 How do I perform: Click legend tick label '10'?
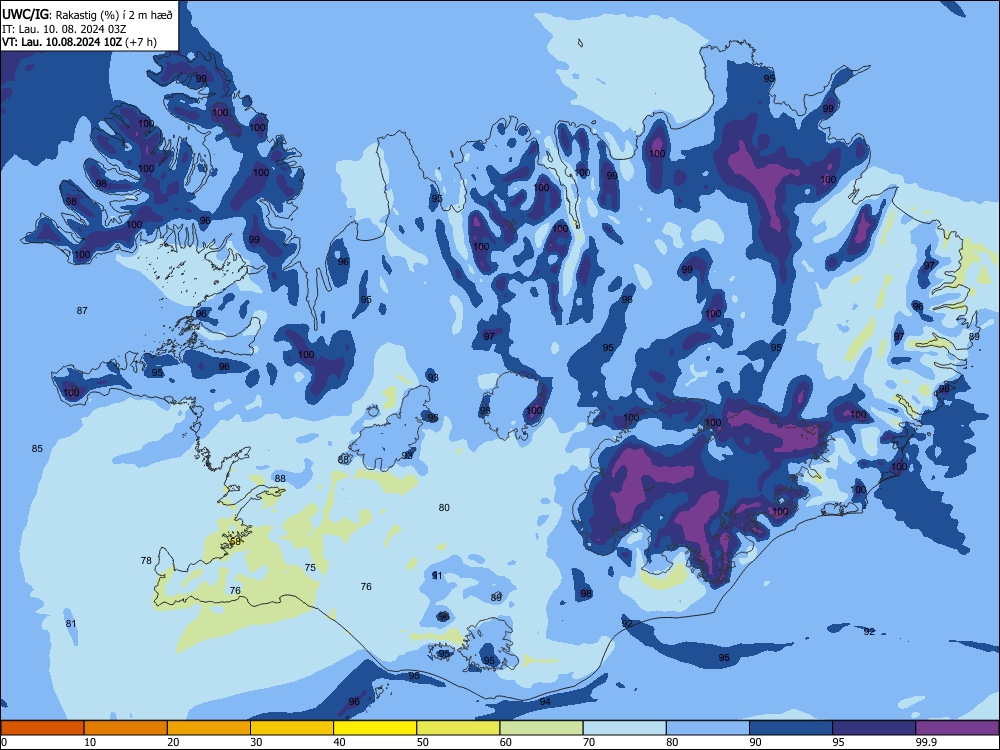[x=90, y=742]
